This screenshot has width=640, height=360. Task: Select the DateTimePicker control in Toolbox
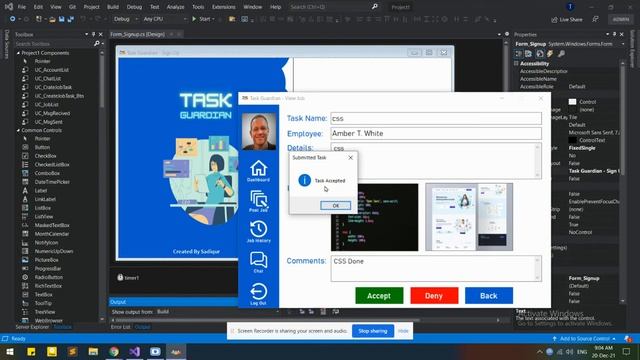coord(52,182)
